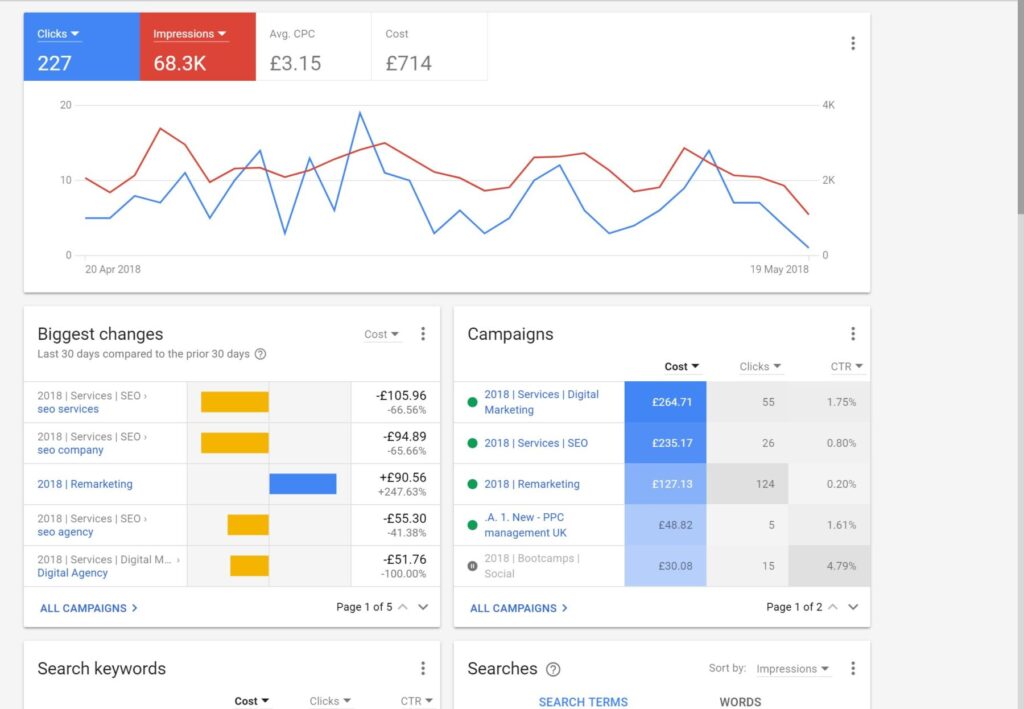Click the help icon beside Searches
The height and width of the screenshot is (709, 1024).
point(553,669)
